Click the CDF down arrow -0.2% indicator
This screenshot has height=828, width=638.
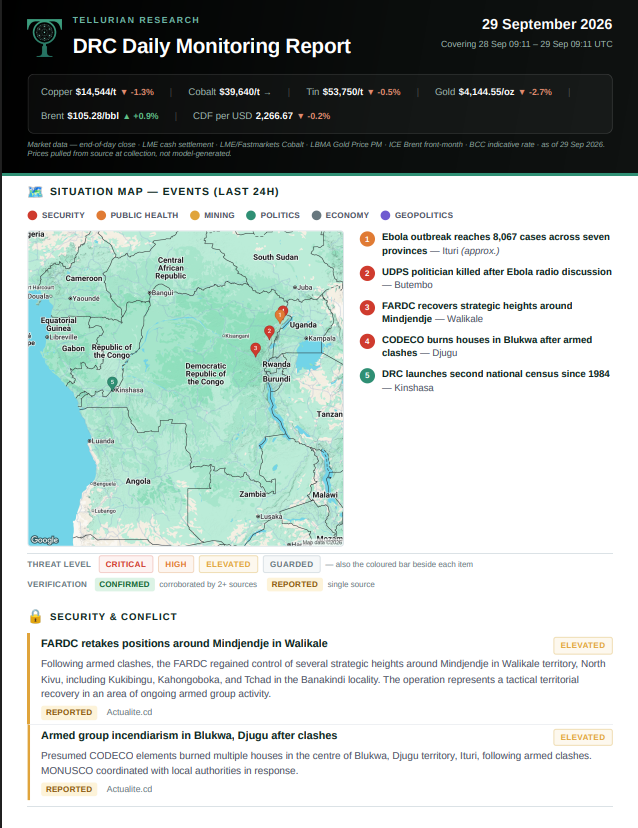coord(314,116)
